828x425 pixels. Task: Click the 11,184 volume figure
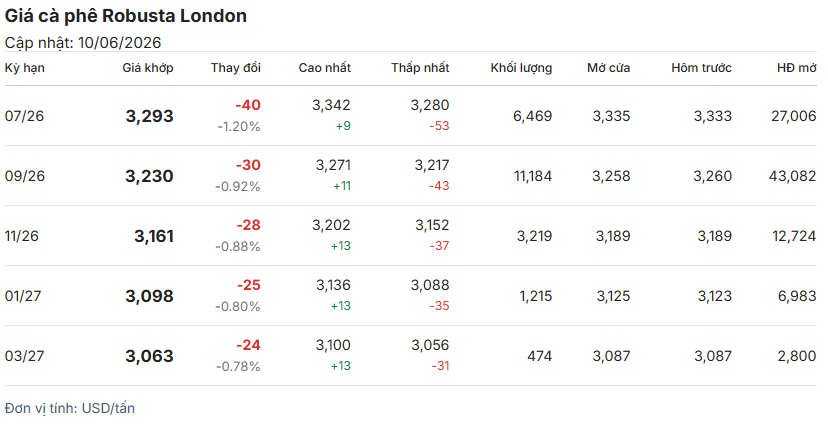tap(533, 176)
